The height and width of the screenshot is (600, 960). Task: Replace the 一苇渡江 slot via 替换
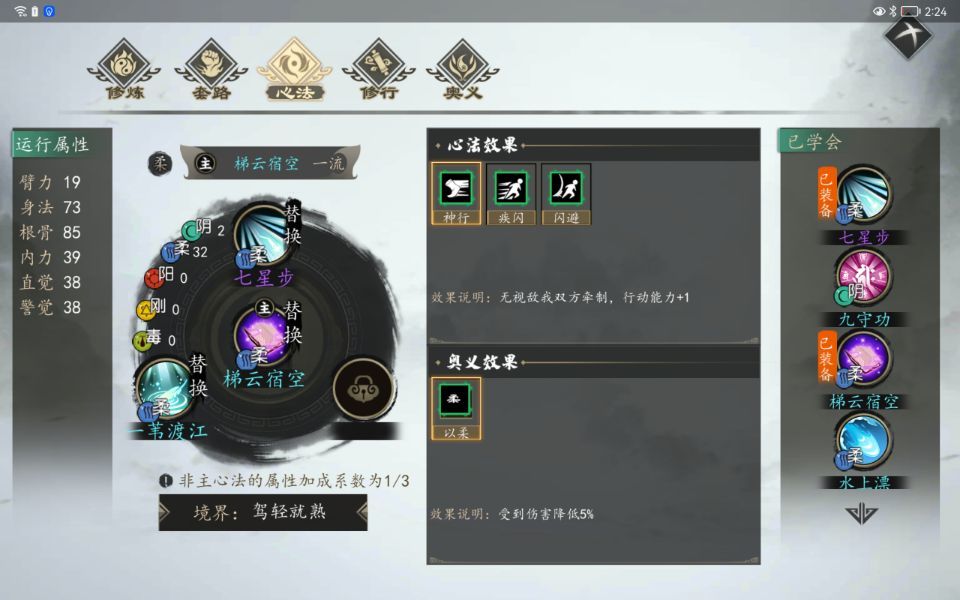198,376
